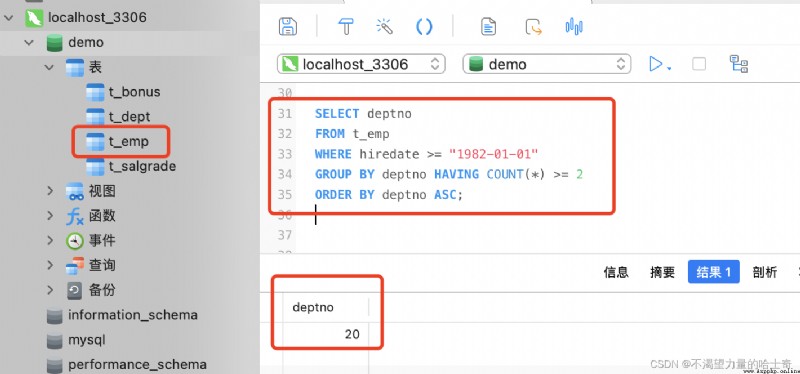
Task: Select the t_dept table
Action: click(x=129, y=117)
